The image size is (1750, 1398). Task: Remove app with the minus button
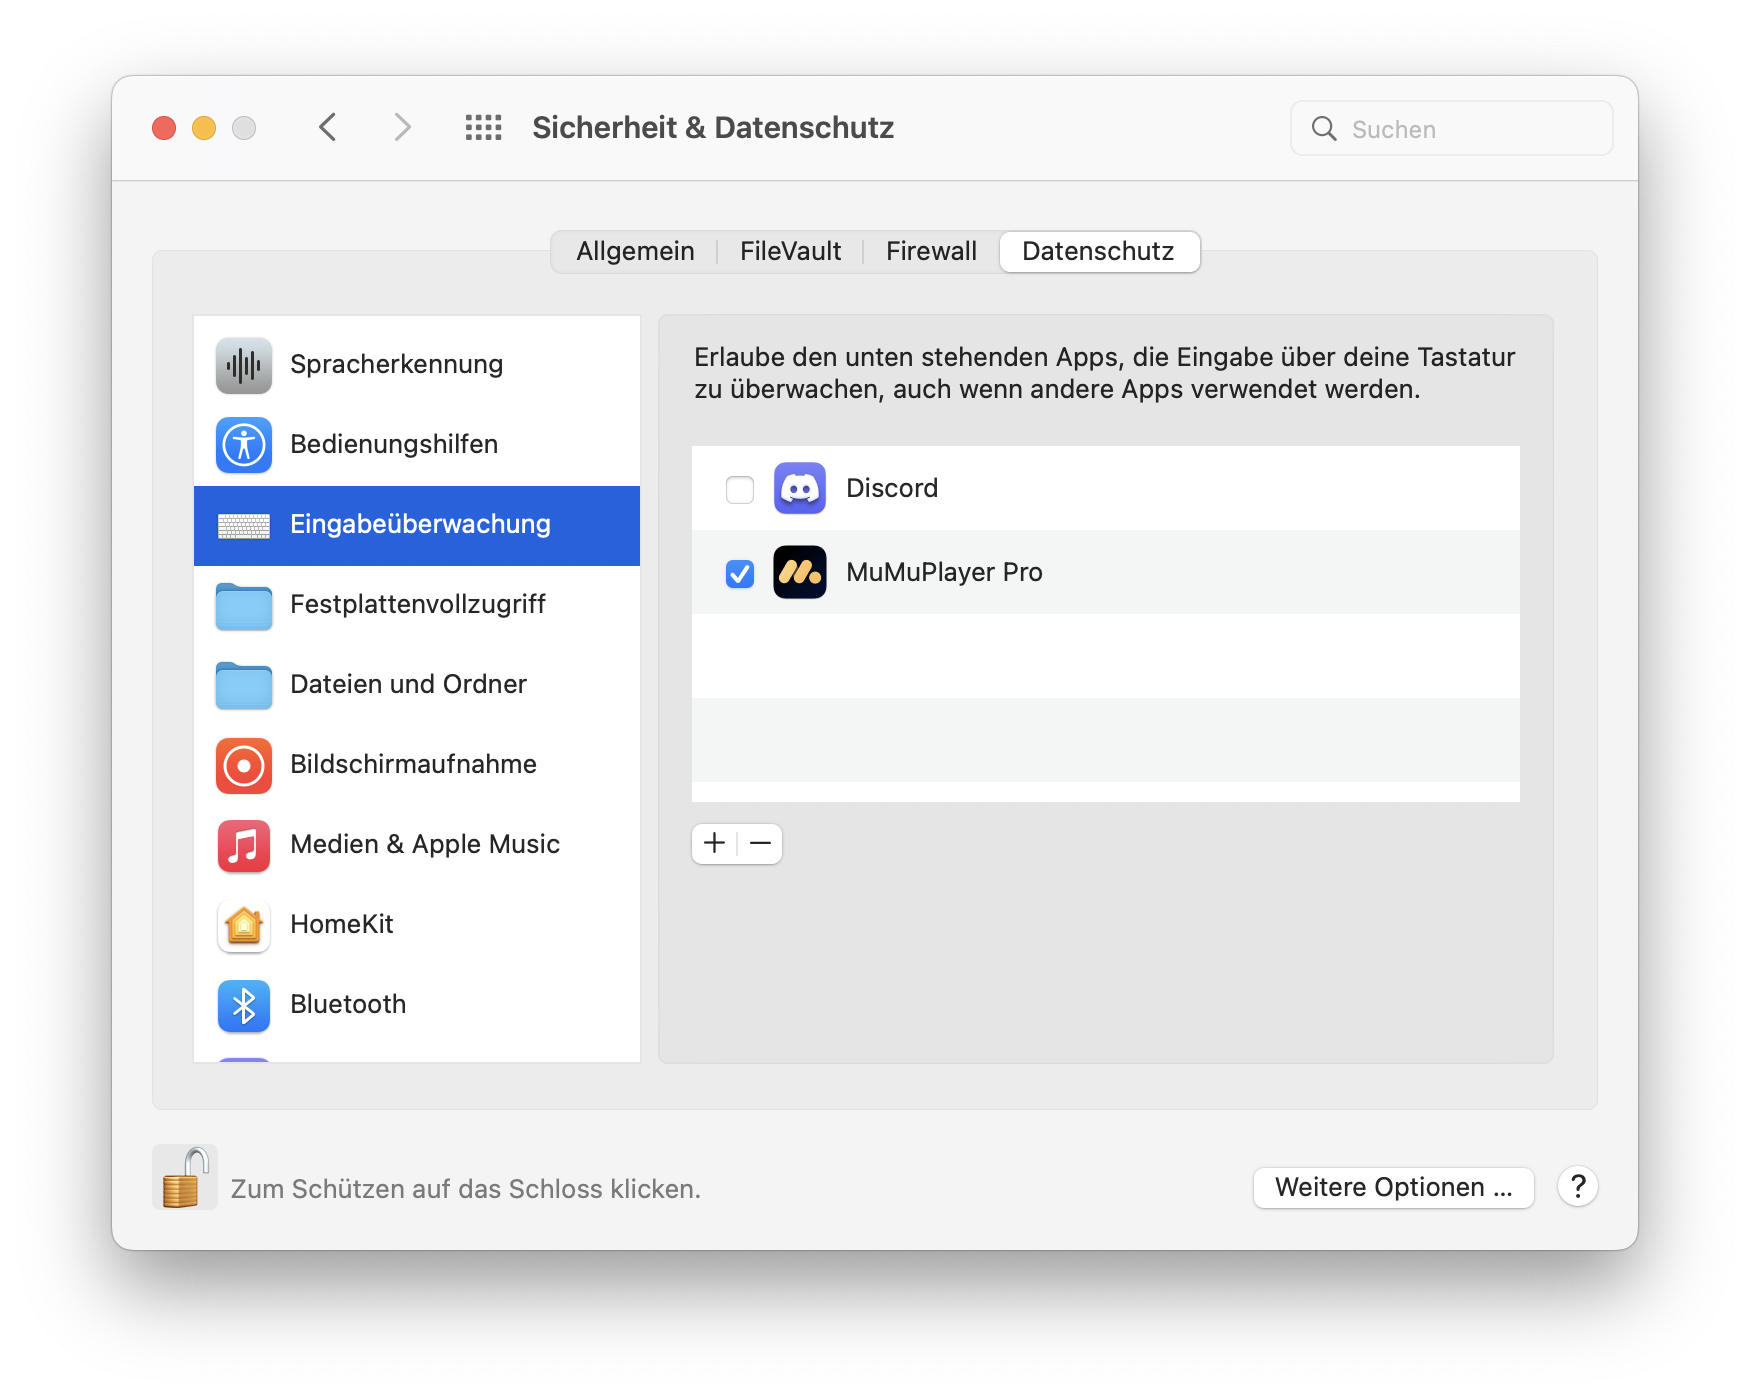pyautogui.click(x=760, y=844)
